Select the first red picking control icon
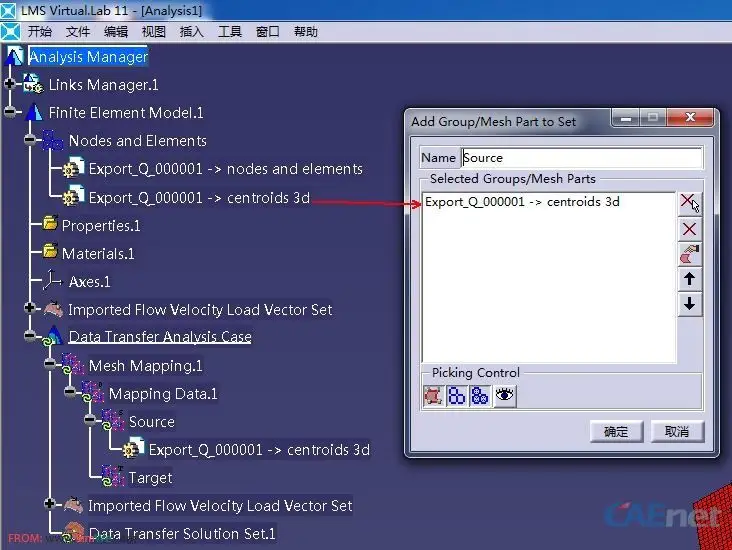Image resolution: width=732 pixels, height=550 pixels. (x=433, y=396)
